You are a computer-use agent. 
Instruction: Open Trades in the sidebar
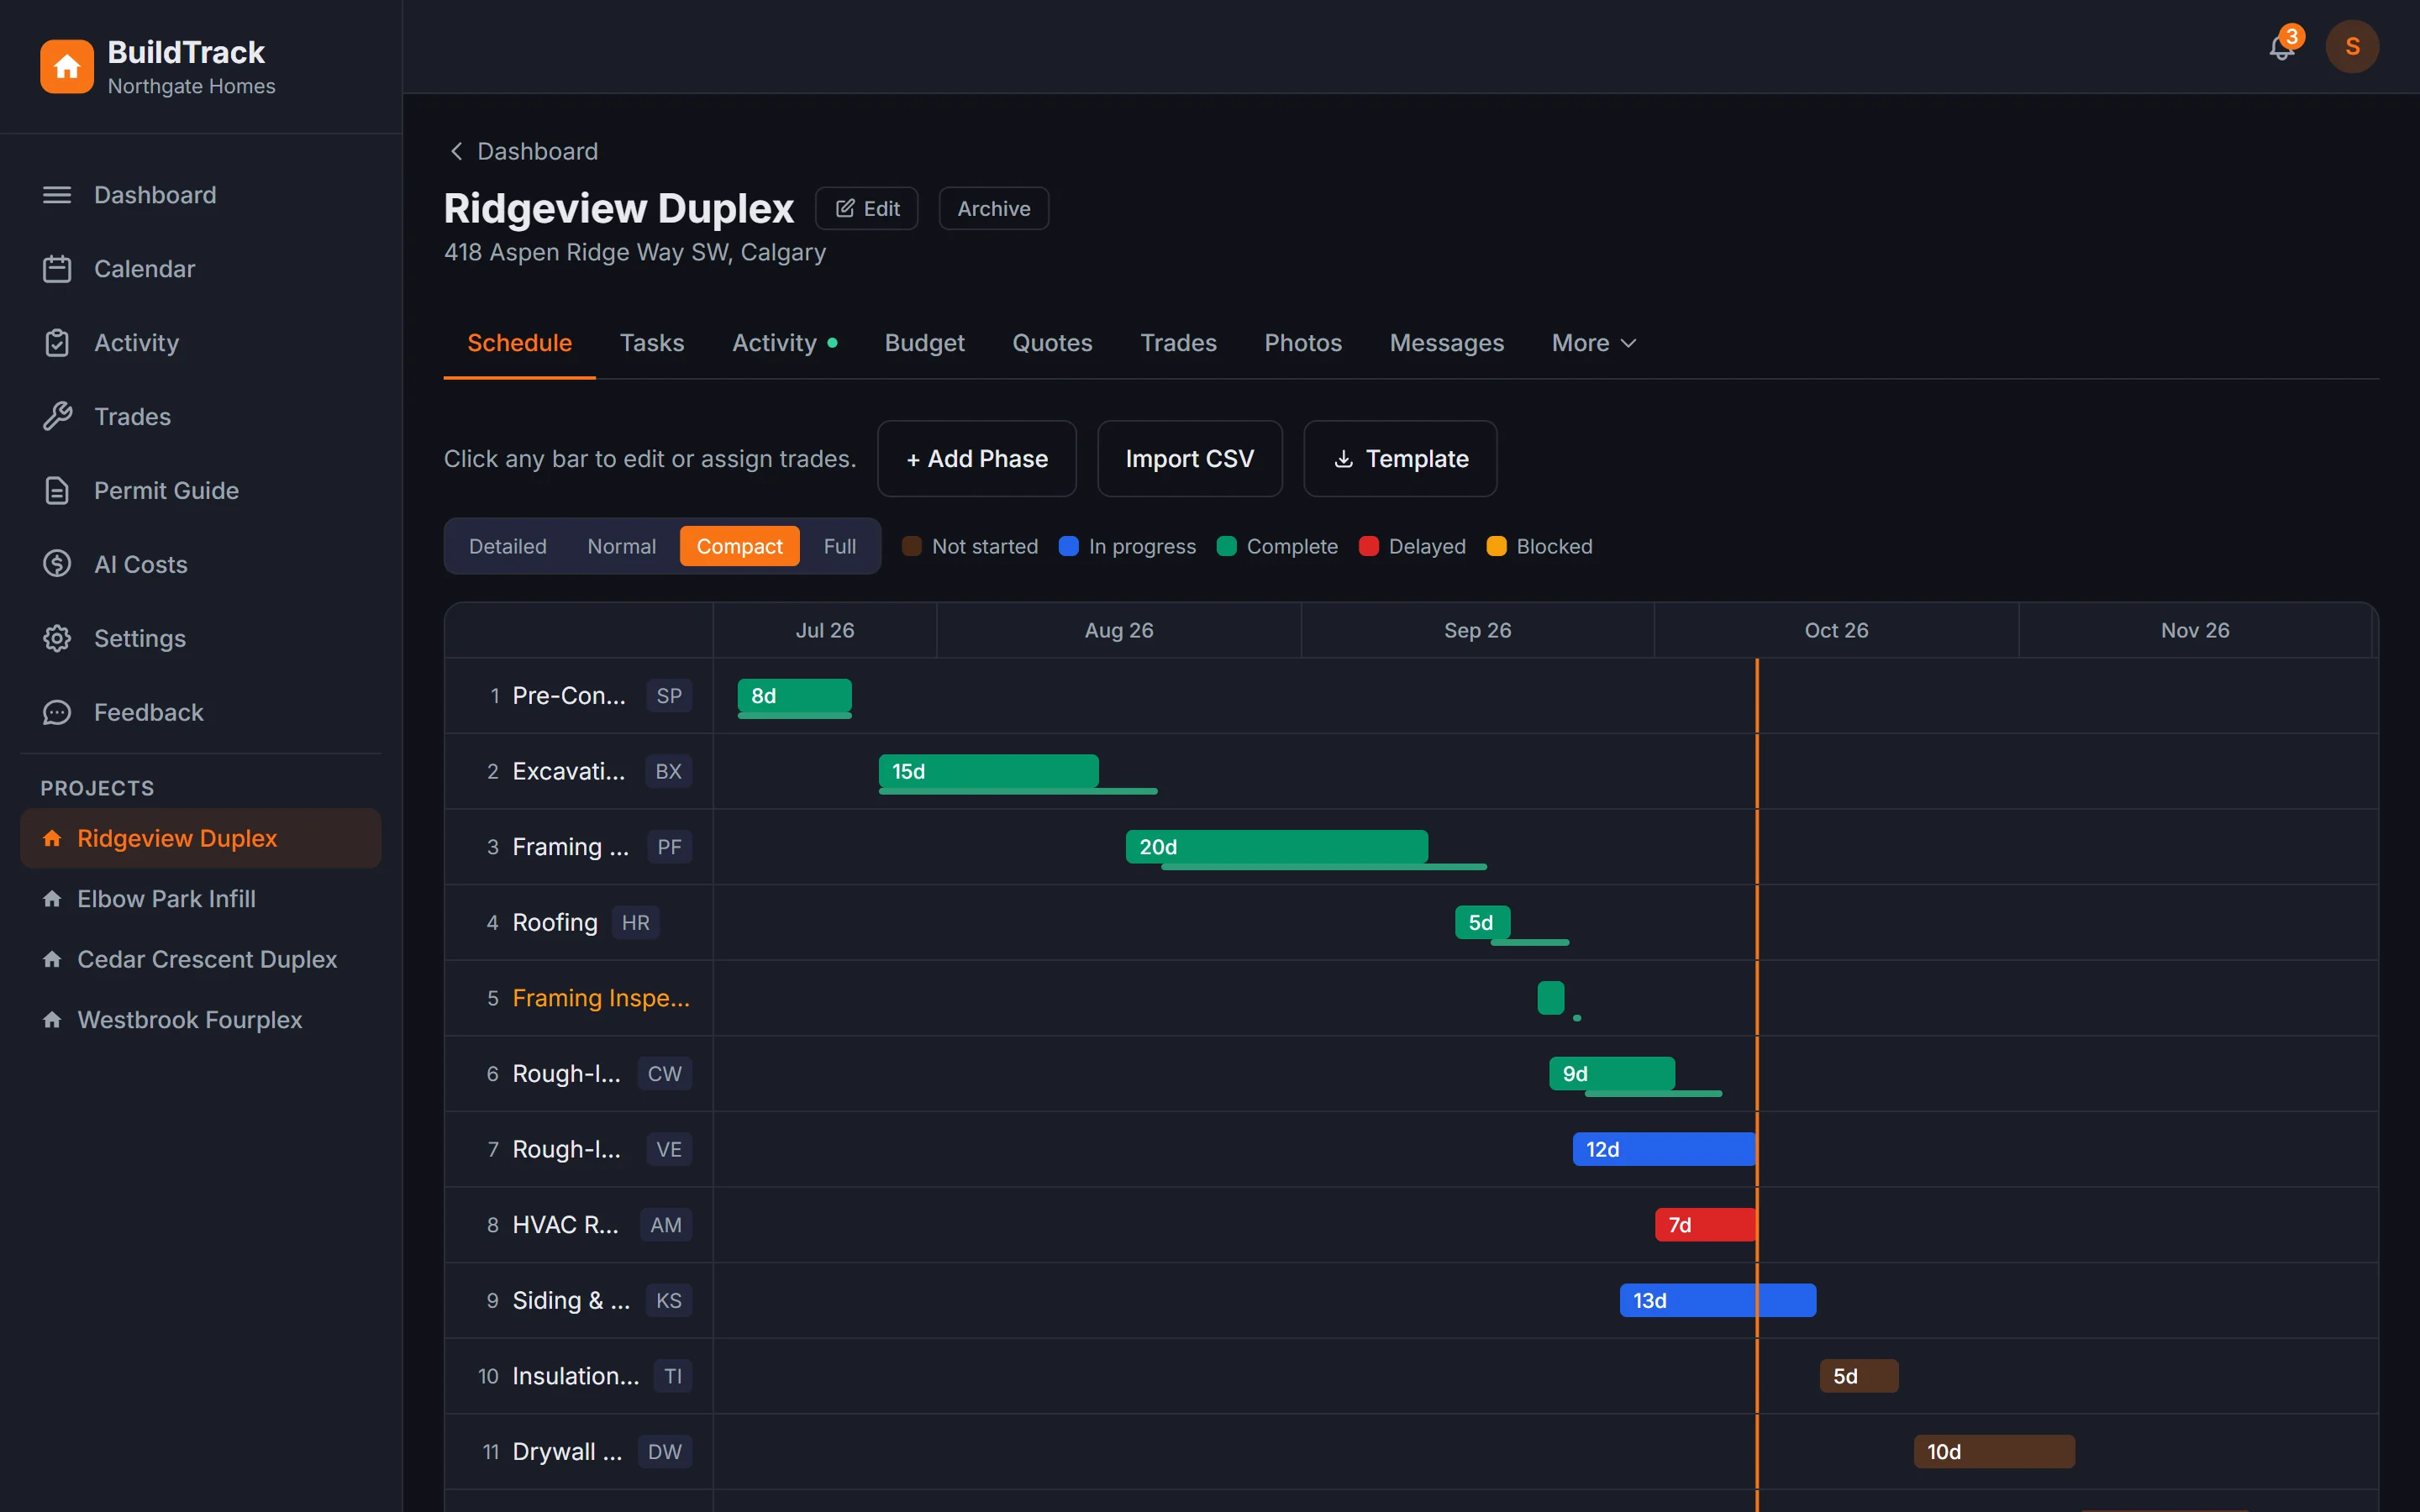tap(200, 417)
